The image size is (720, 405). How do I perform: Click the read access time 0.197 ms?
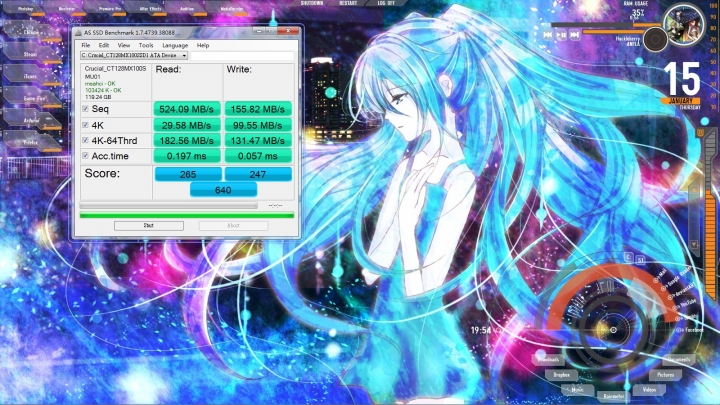click(x=186, y=156)
